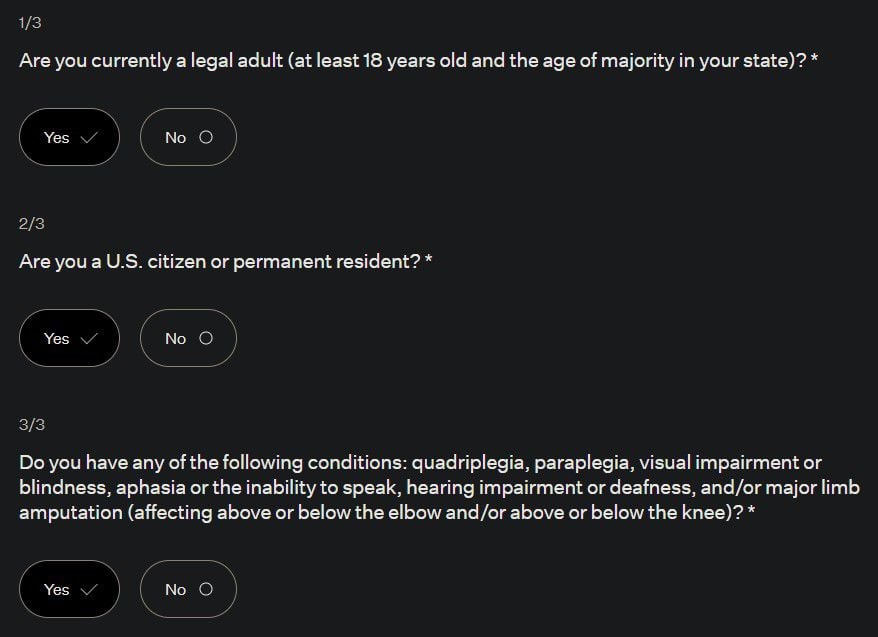Click the checkmark icon on the conditions Yes button

point(88,590)
